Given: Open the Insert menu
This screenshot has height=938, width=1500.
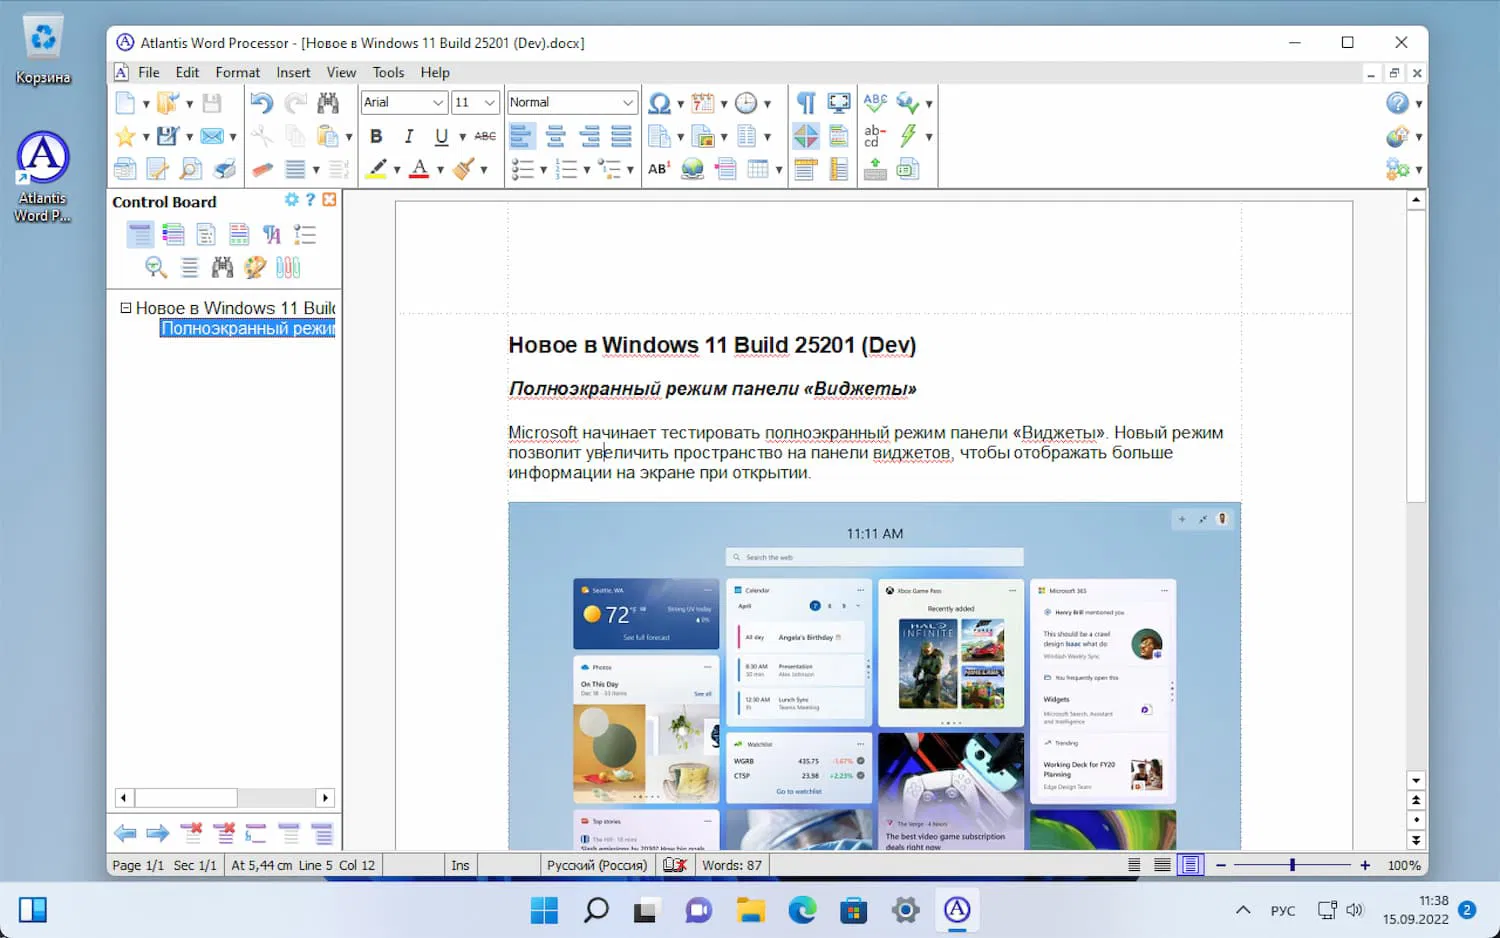Looking at the screenshot, I should (x=293, y=72).
